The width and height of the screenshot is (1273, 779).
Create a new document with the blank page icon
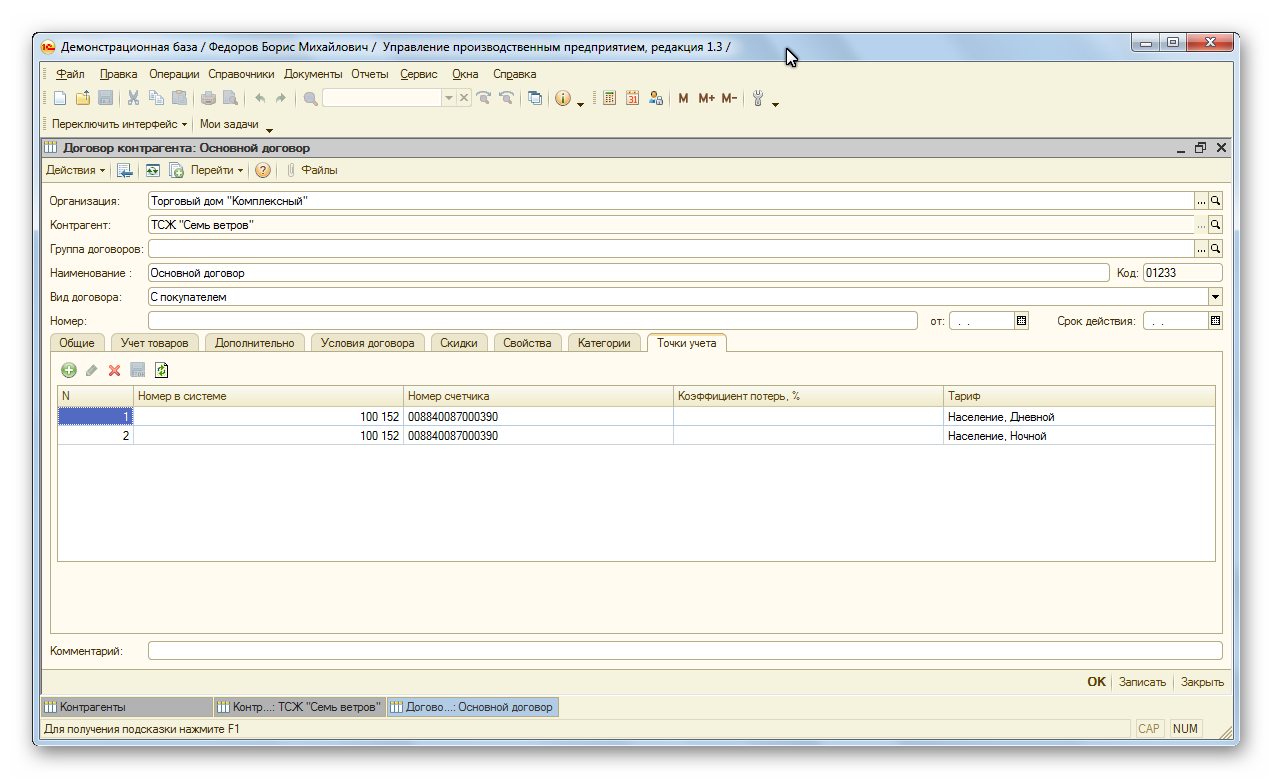tap(60, 98)
